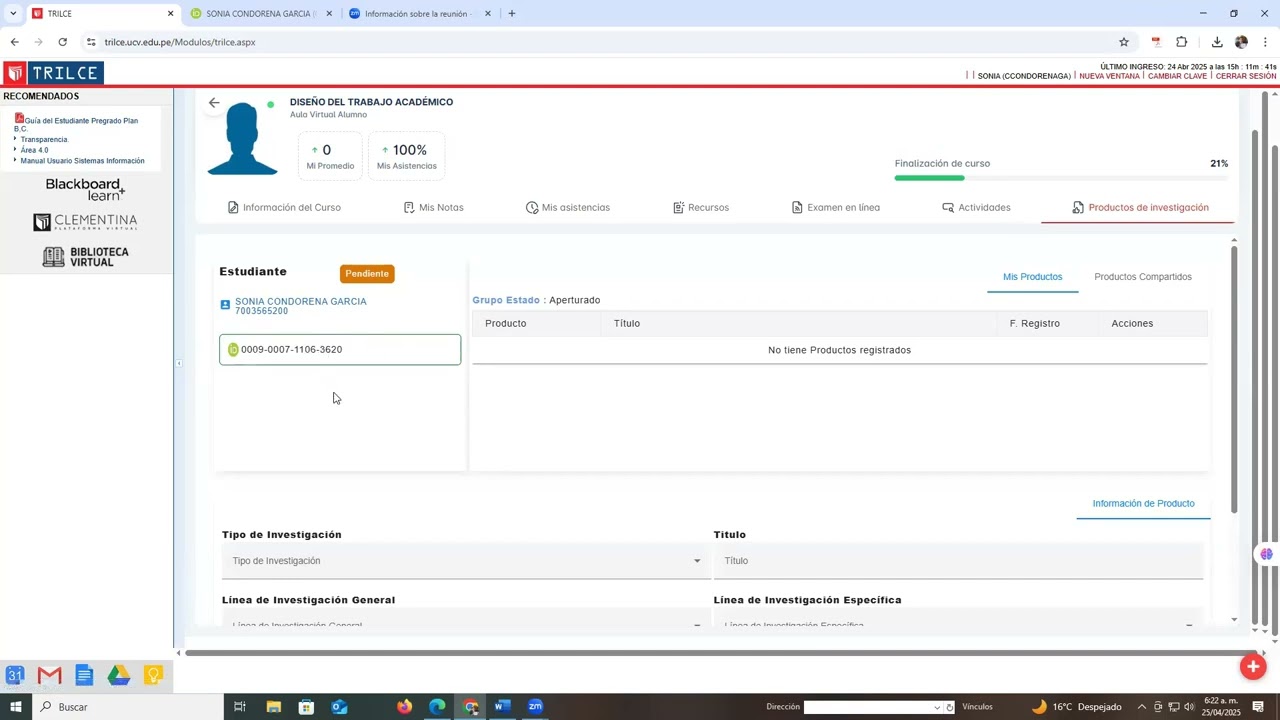Open Mis asistencias tab
Image resolution: width=1280 pixels, height=720 pixels.
coord(567,207)
